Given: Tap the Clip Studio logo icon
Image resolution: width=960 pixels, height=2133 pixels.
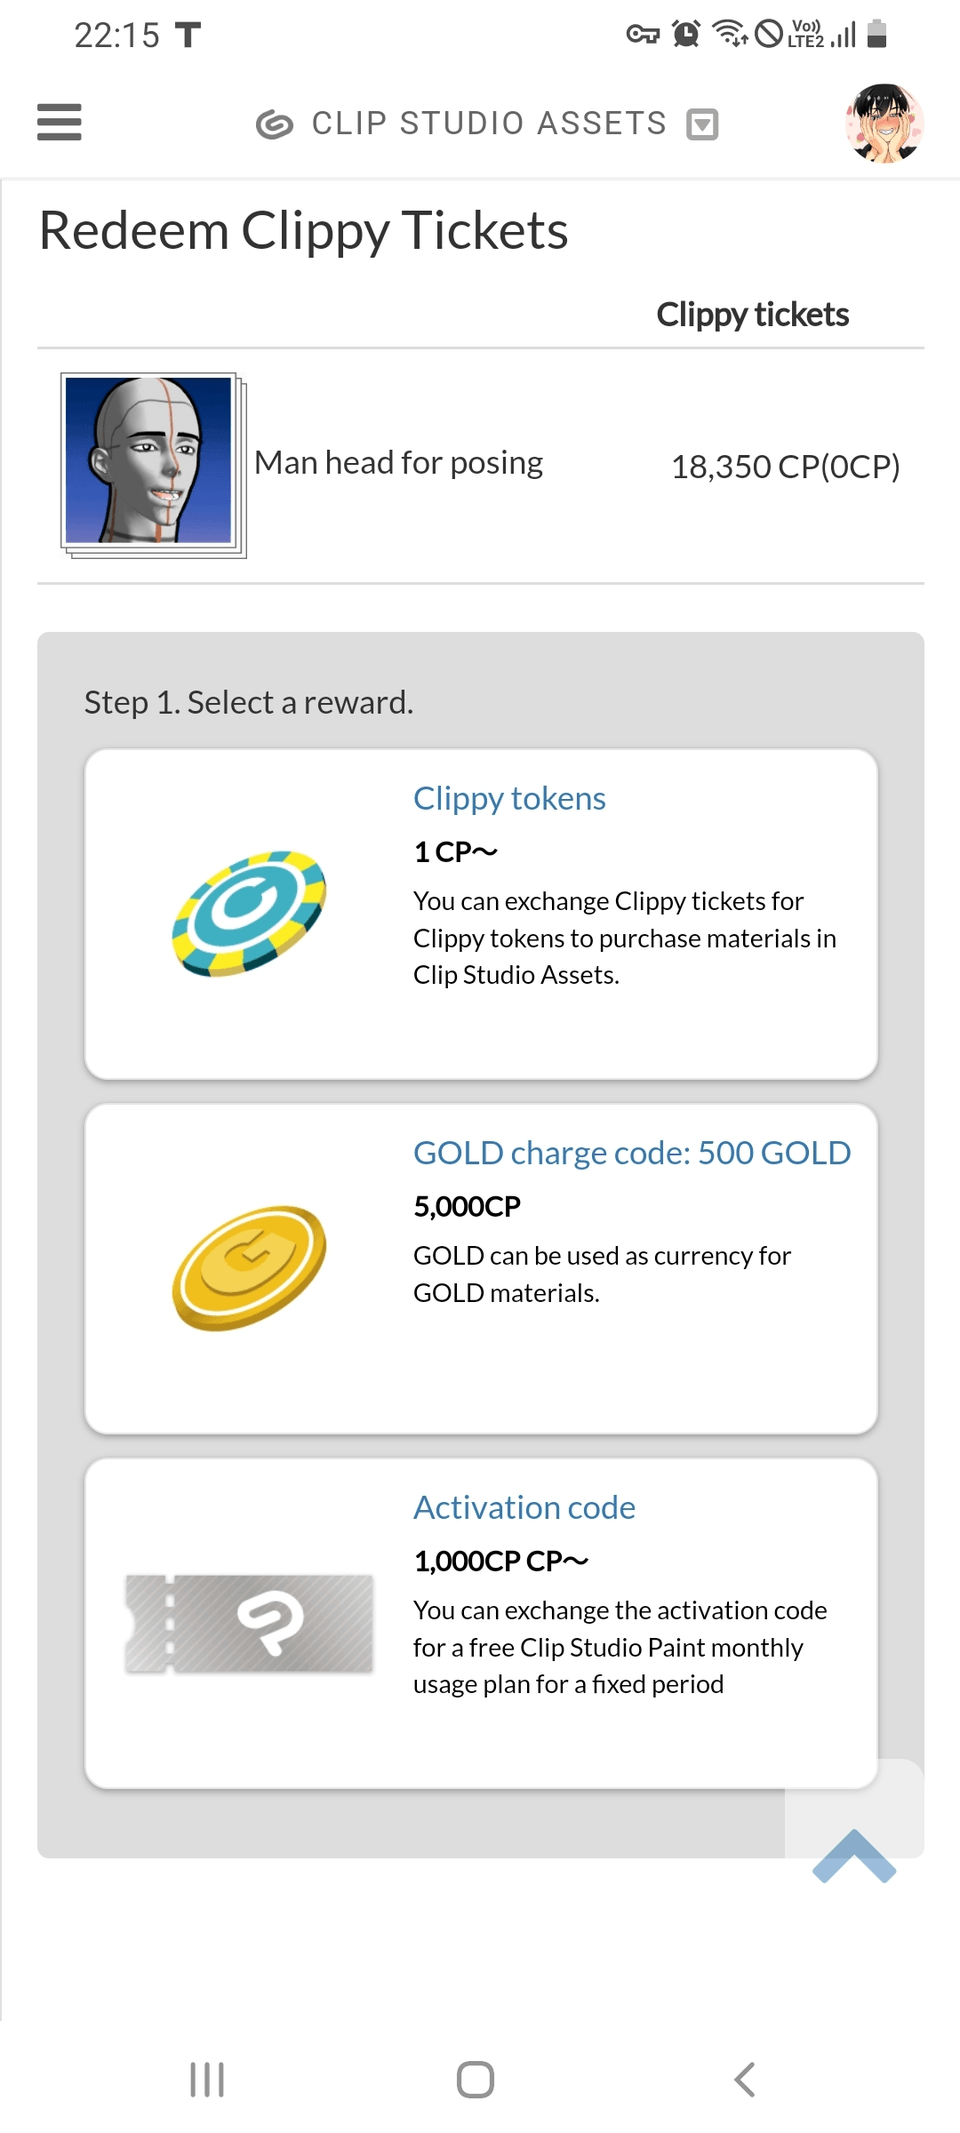Looking at the screenshot, I should 274,124.
